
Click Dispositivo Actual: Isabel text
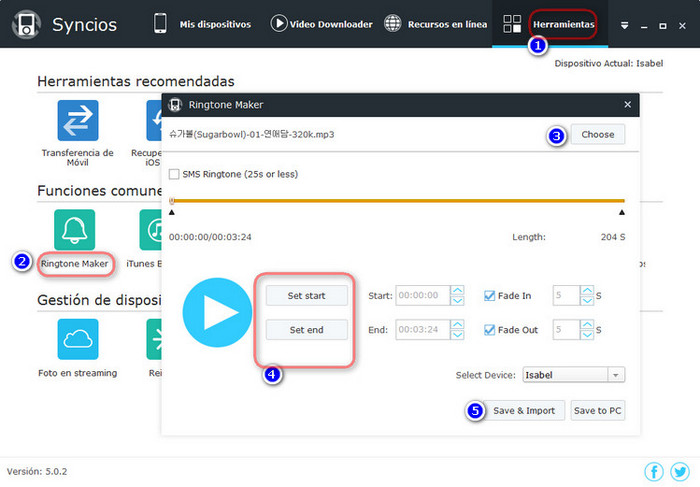608,63
